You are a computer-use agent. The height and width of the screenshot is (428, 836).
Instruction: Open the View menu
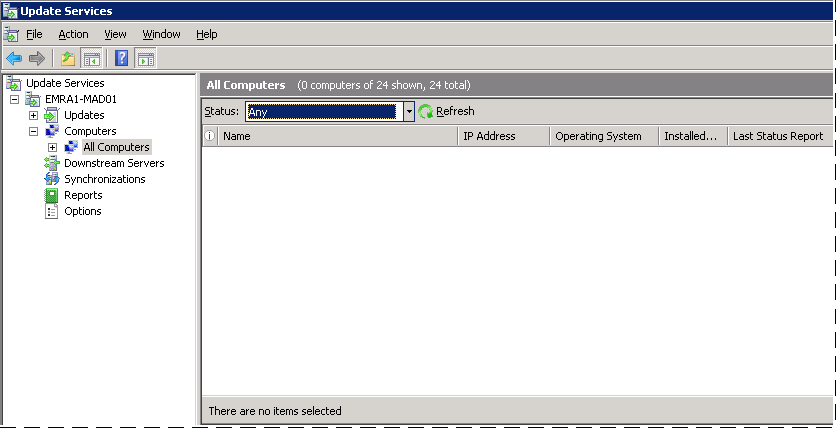click(x=115, y=34)
